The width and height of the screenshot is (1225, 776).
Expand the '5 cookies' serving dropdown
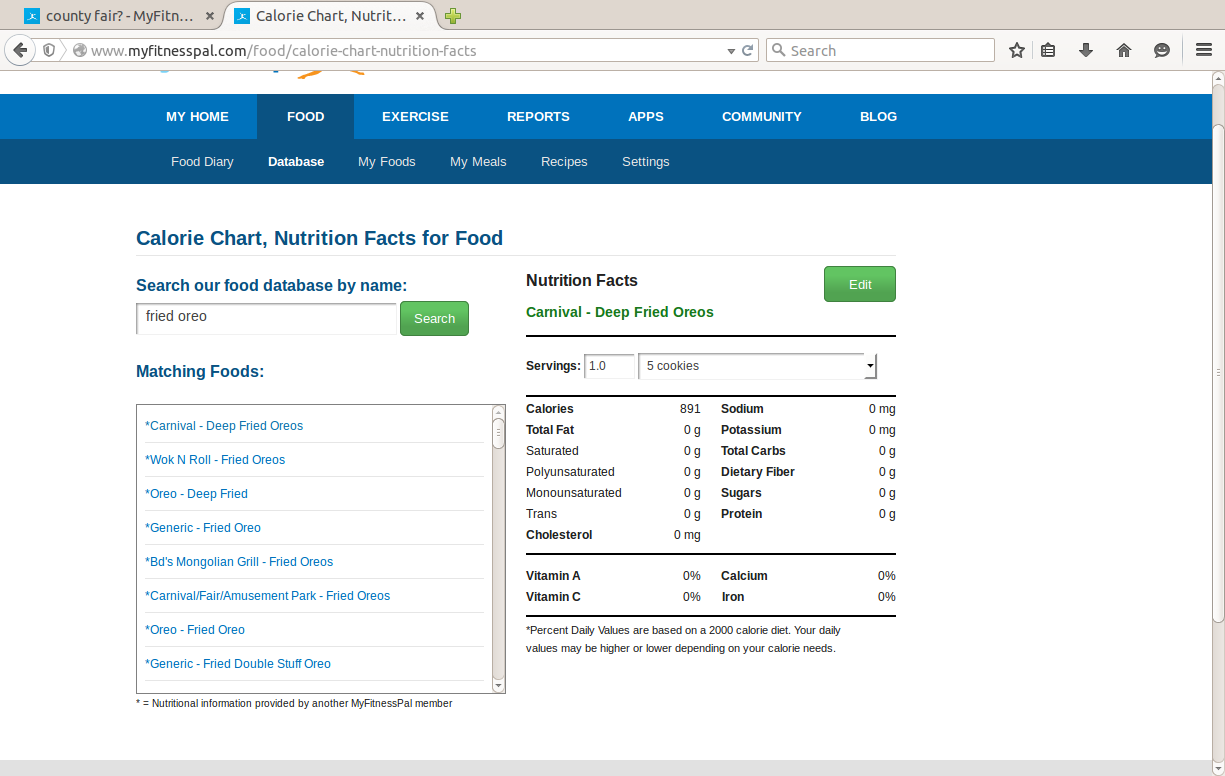[x=758, y=366]
